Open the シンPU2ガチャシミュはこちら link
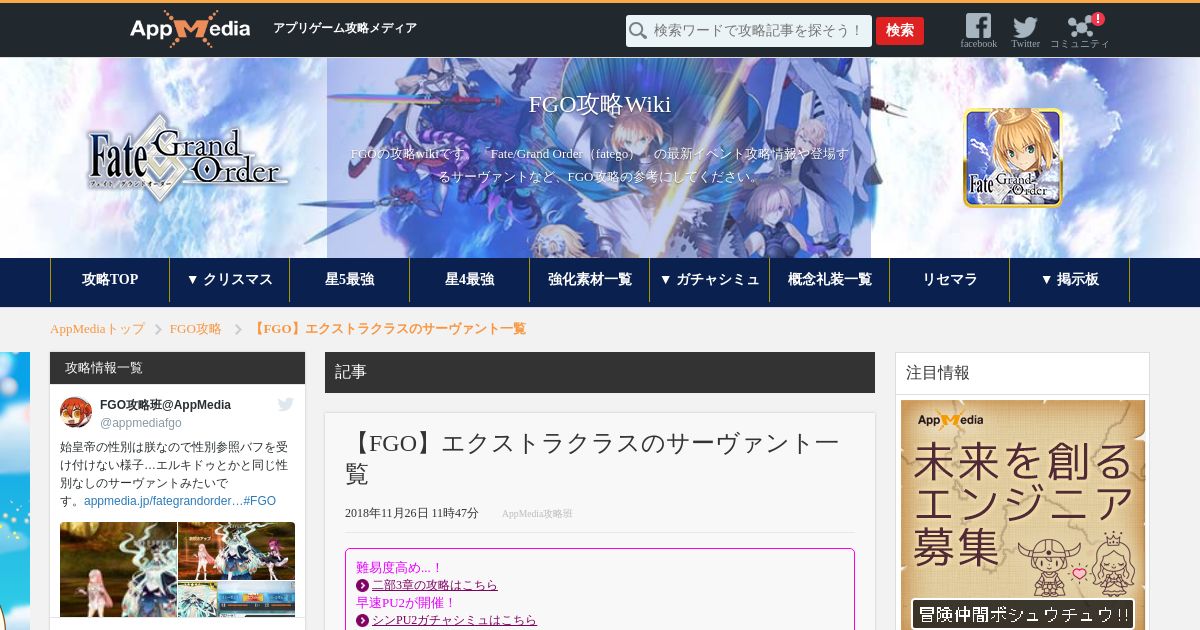 tap(454, 621)
